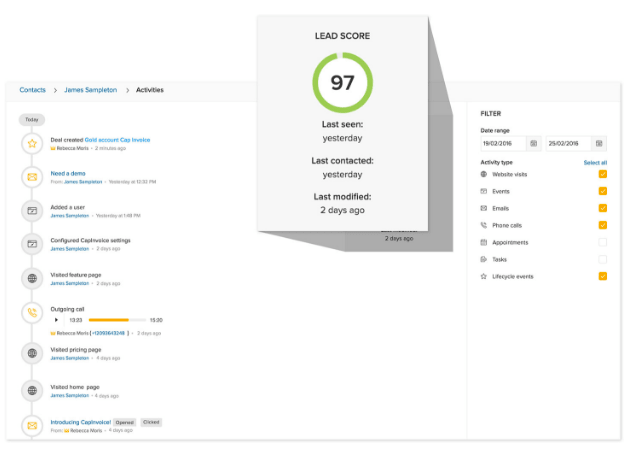Click the envelope icon beside Need a demo
The width and height of the screenshot is (628, 456).
click(32, 177)
